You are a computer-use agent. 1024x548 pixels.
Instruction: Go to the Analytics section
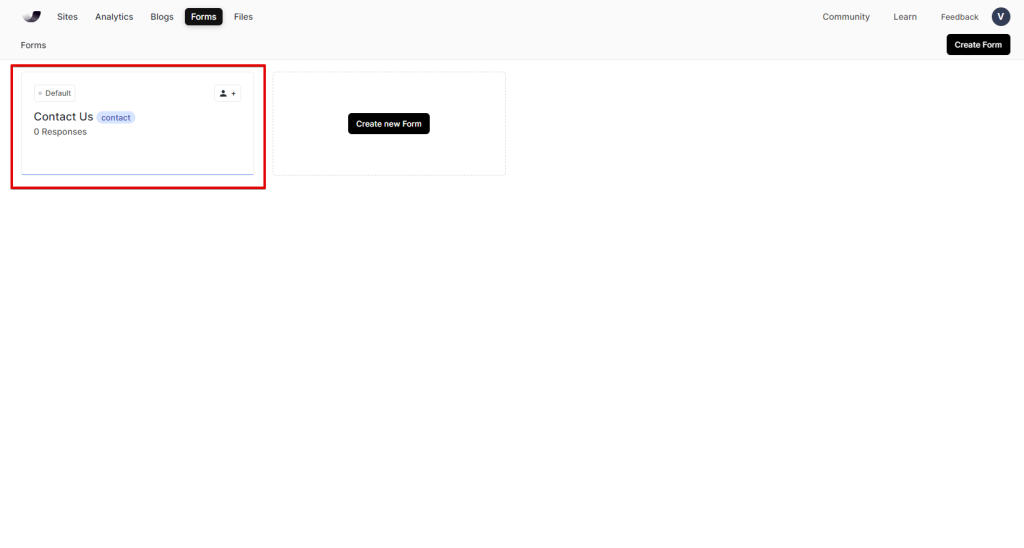pyautogui.click(x=114, y=17)
